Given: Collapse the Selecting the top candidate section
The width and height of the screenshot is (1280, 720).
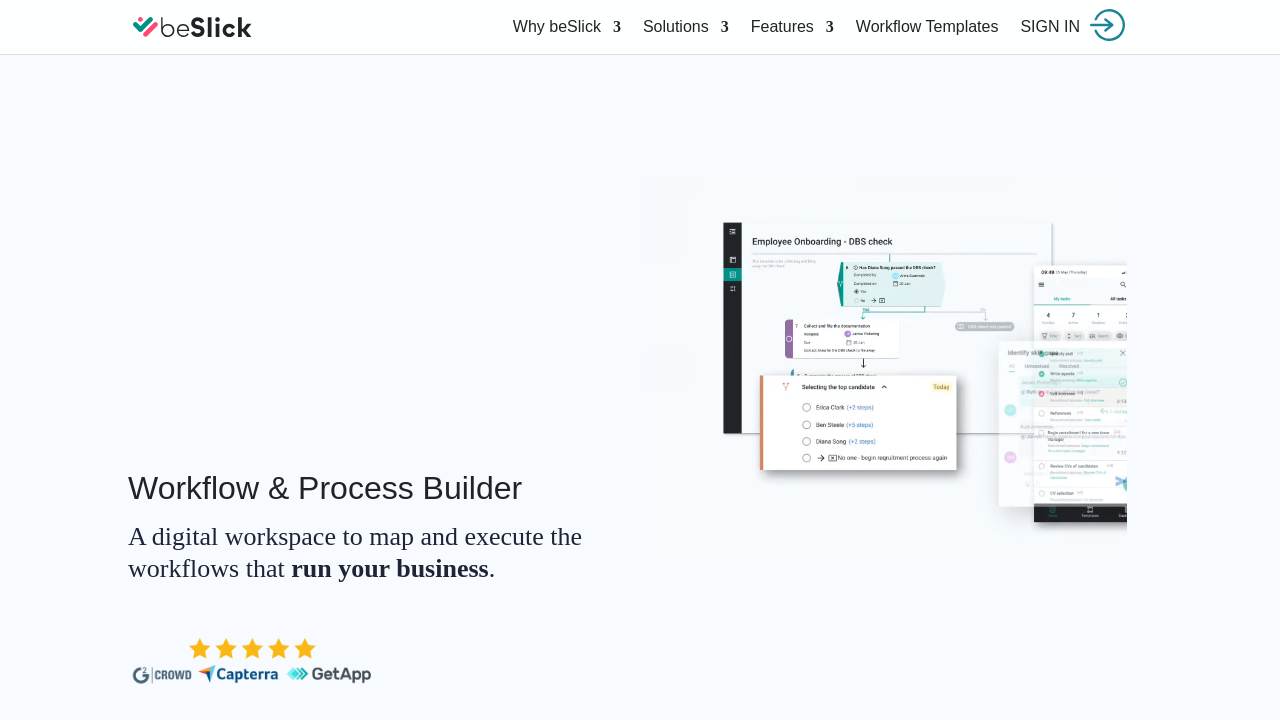Looking at the screenshot, I should (884, 386).
